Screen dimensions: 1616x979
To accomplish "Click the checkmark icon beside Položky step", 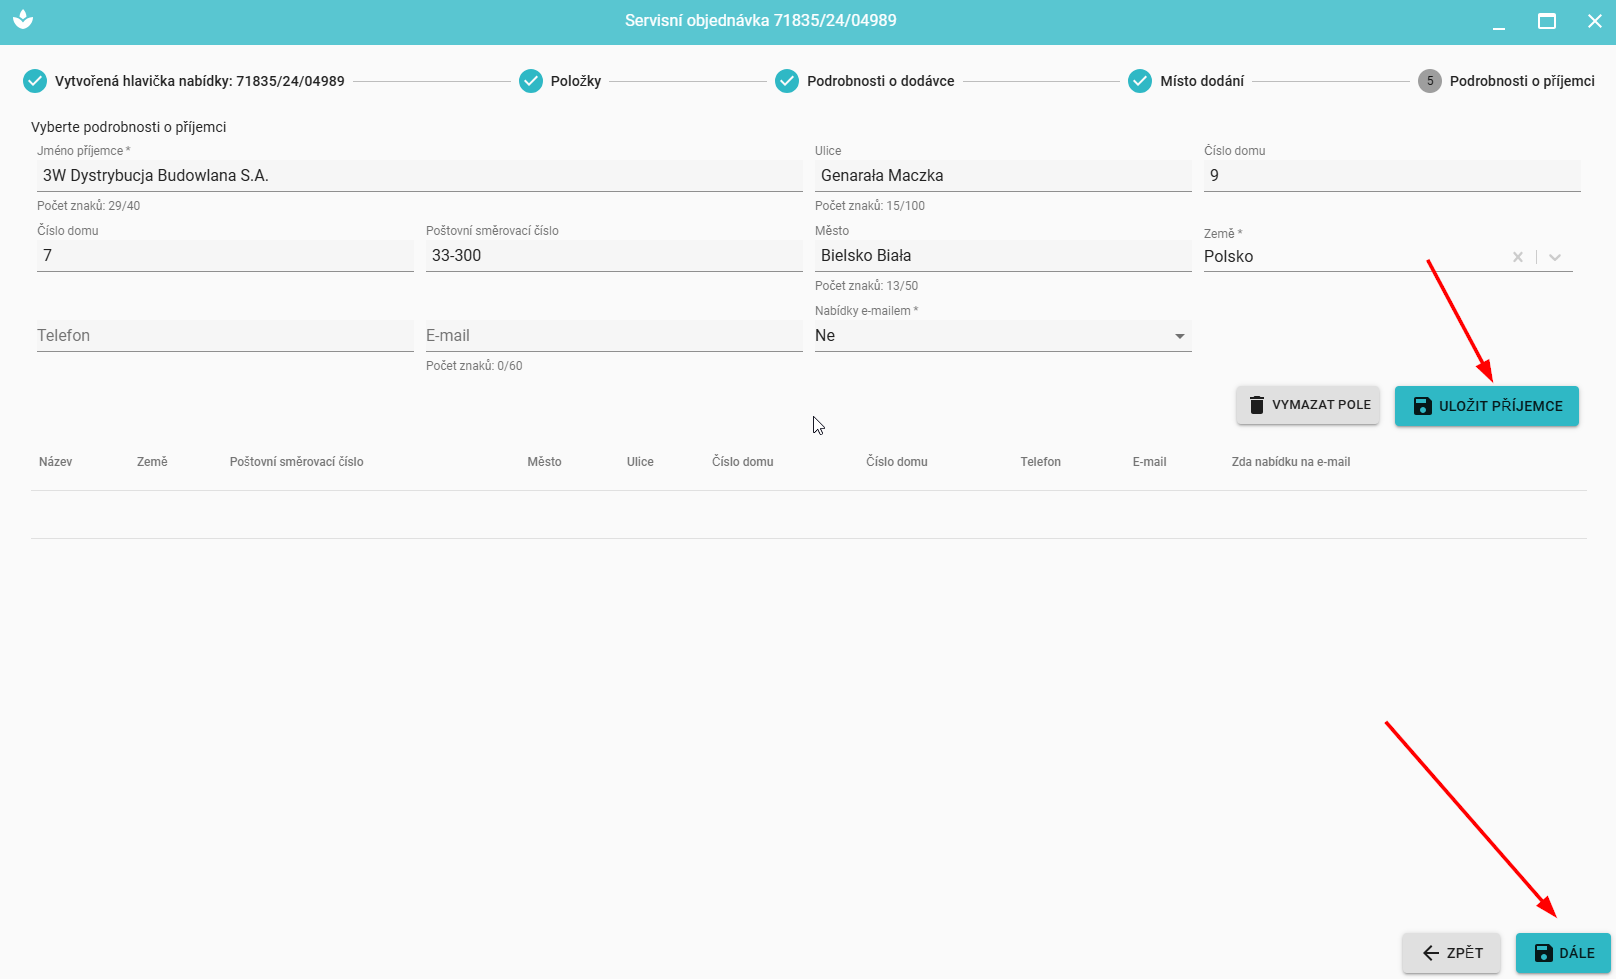I will pos(531,81).
